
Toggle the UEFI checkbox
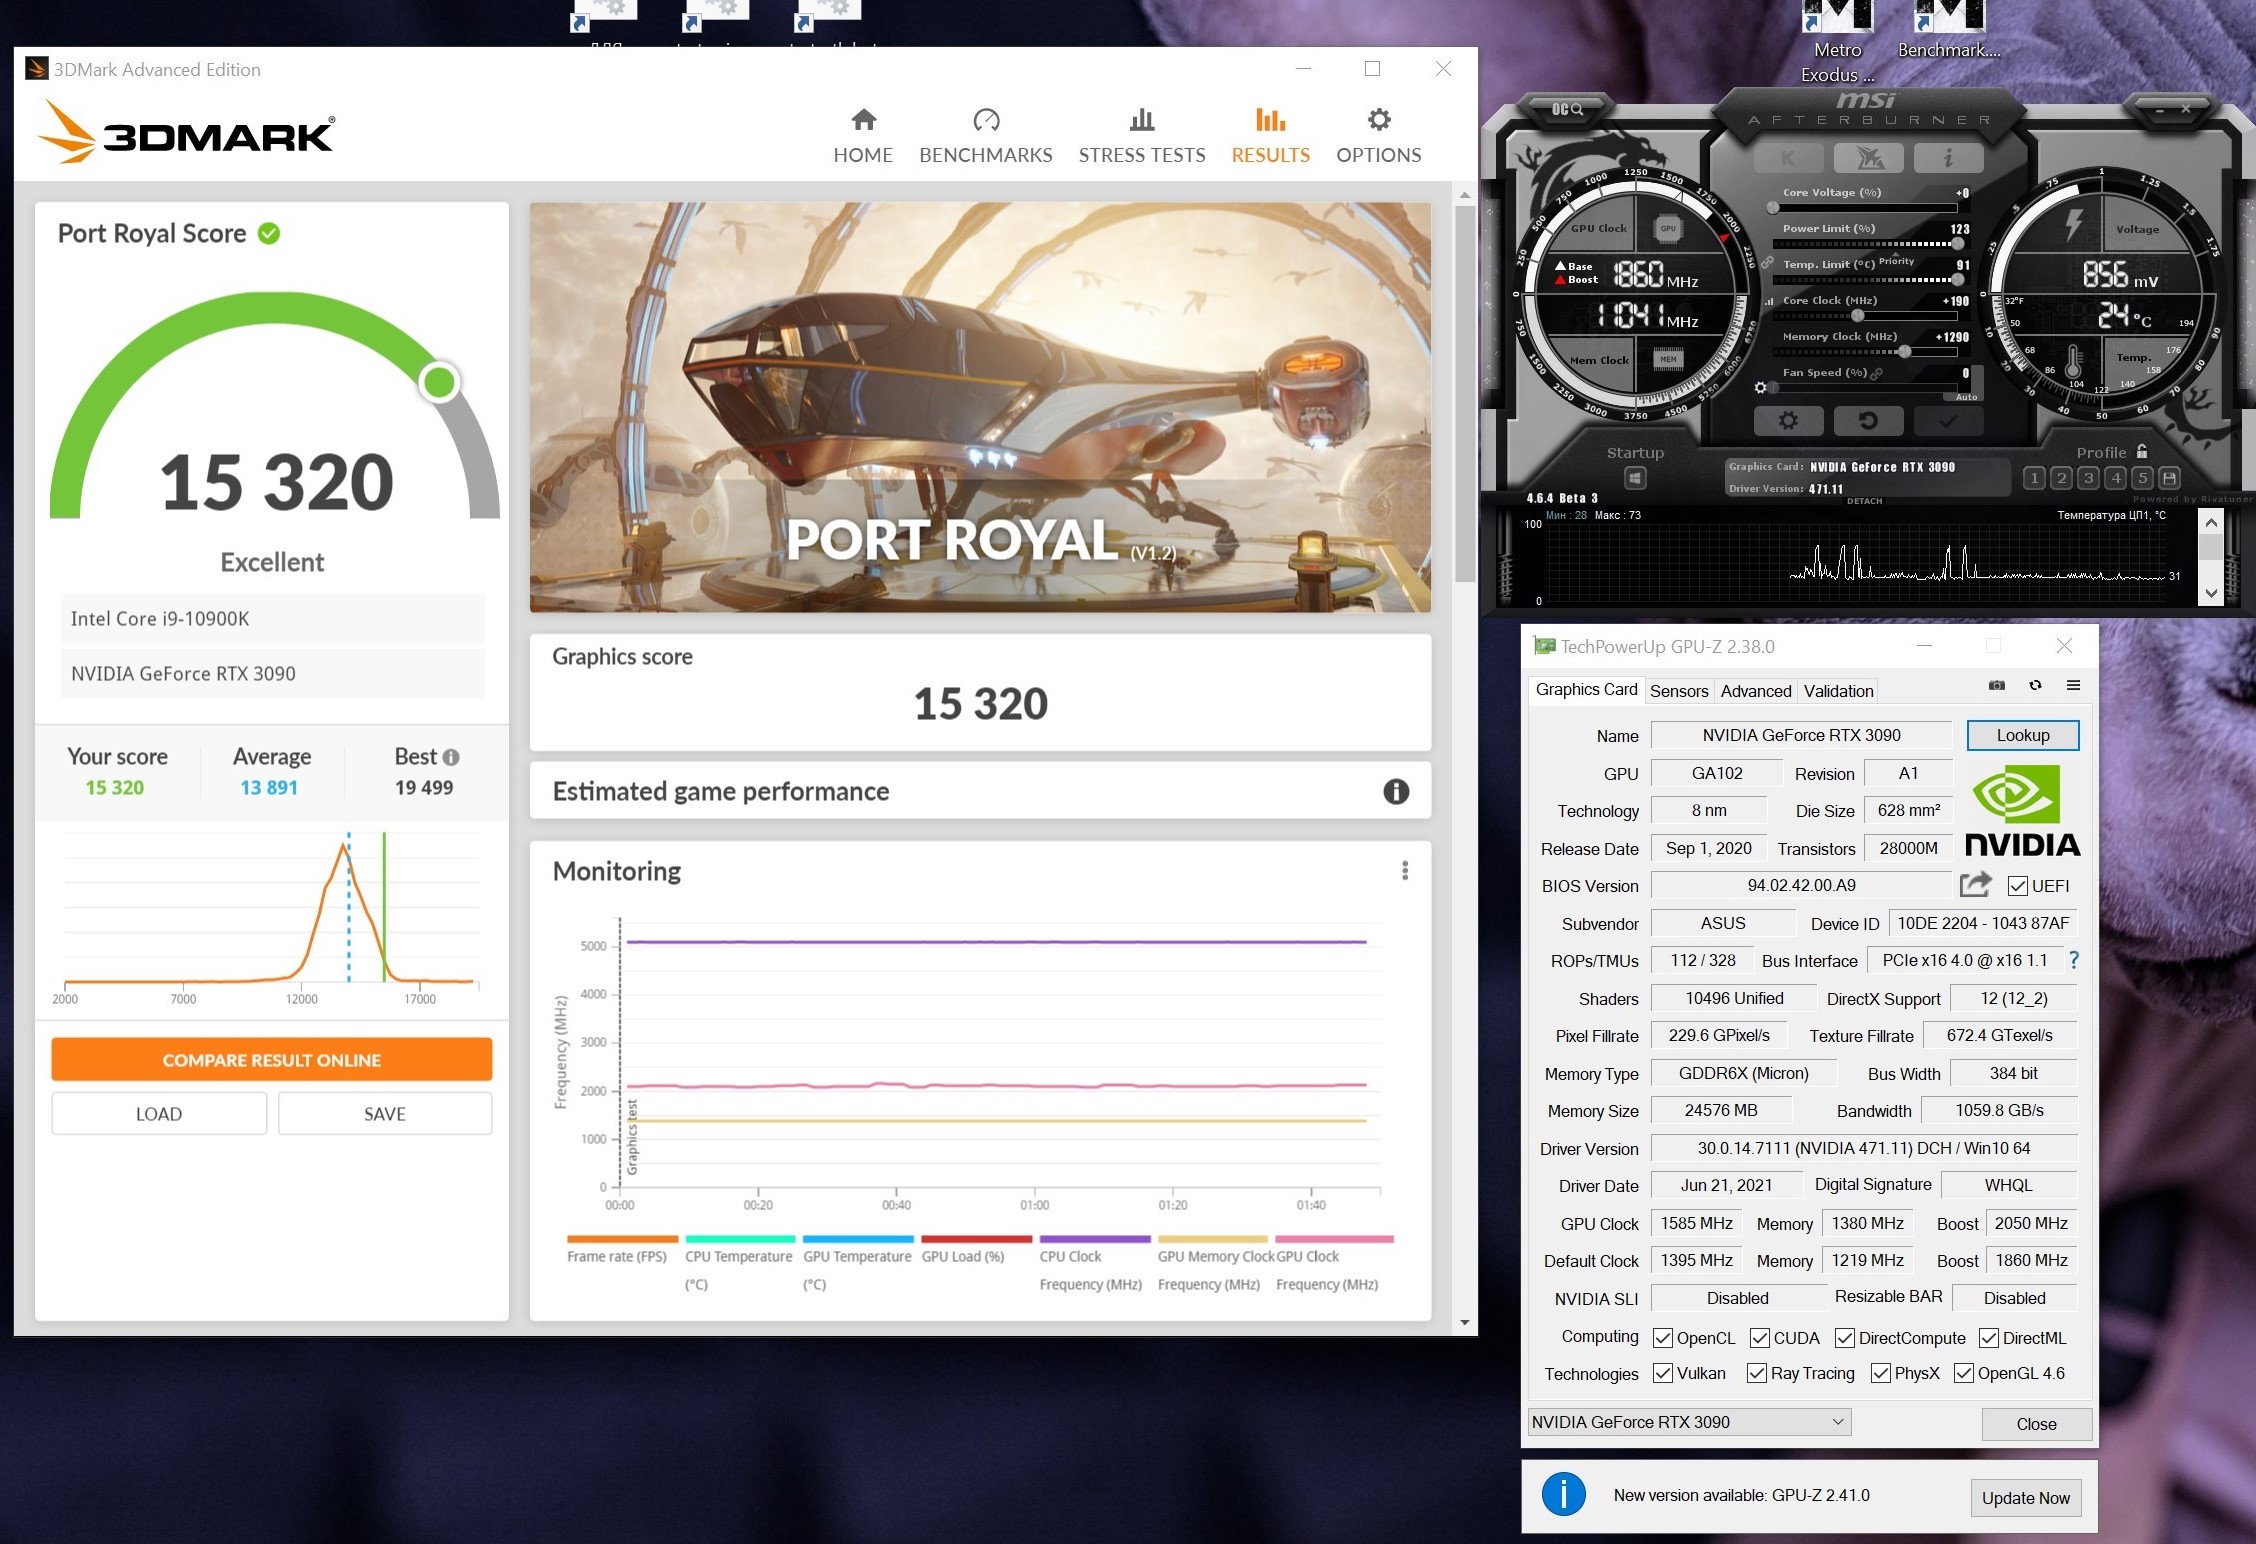(x=2017, y=887)
